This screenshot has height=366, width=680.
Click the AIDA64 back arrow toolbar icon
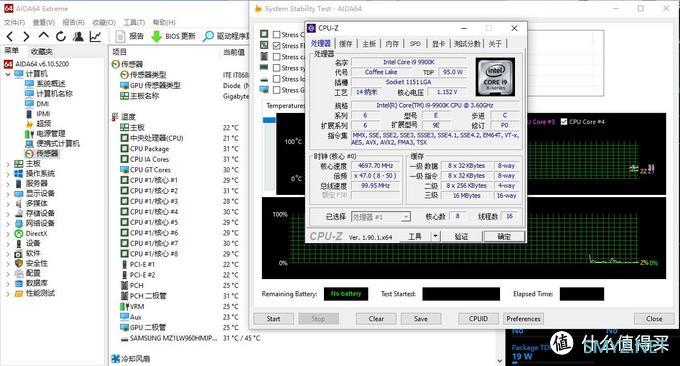(10, 36)
